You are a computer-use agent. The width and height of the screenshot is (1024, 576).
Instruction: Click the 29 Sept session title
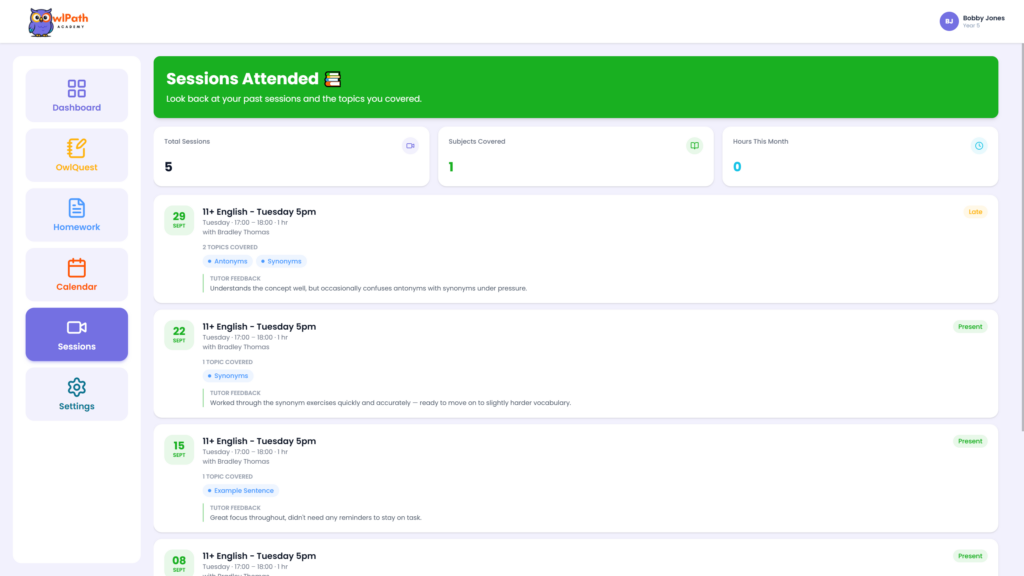[x=259, y=212]
